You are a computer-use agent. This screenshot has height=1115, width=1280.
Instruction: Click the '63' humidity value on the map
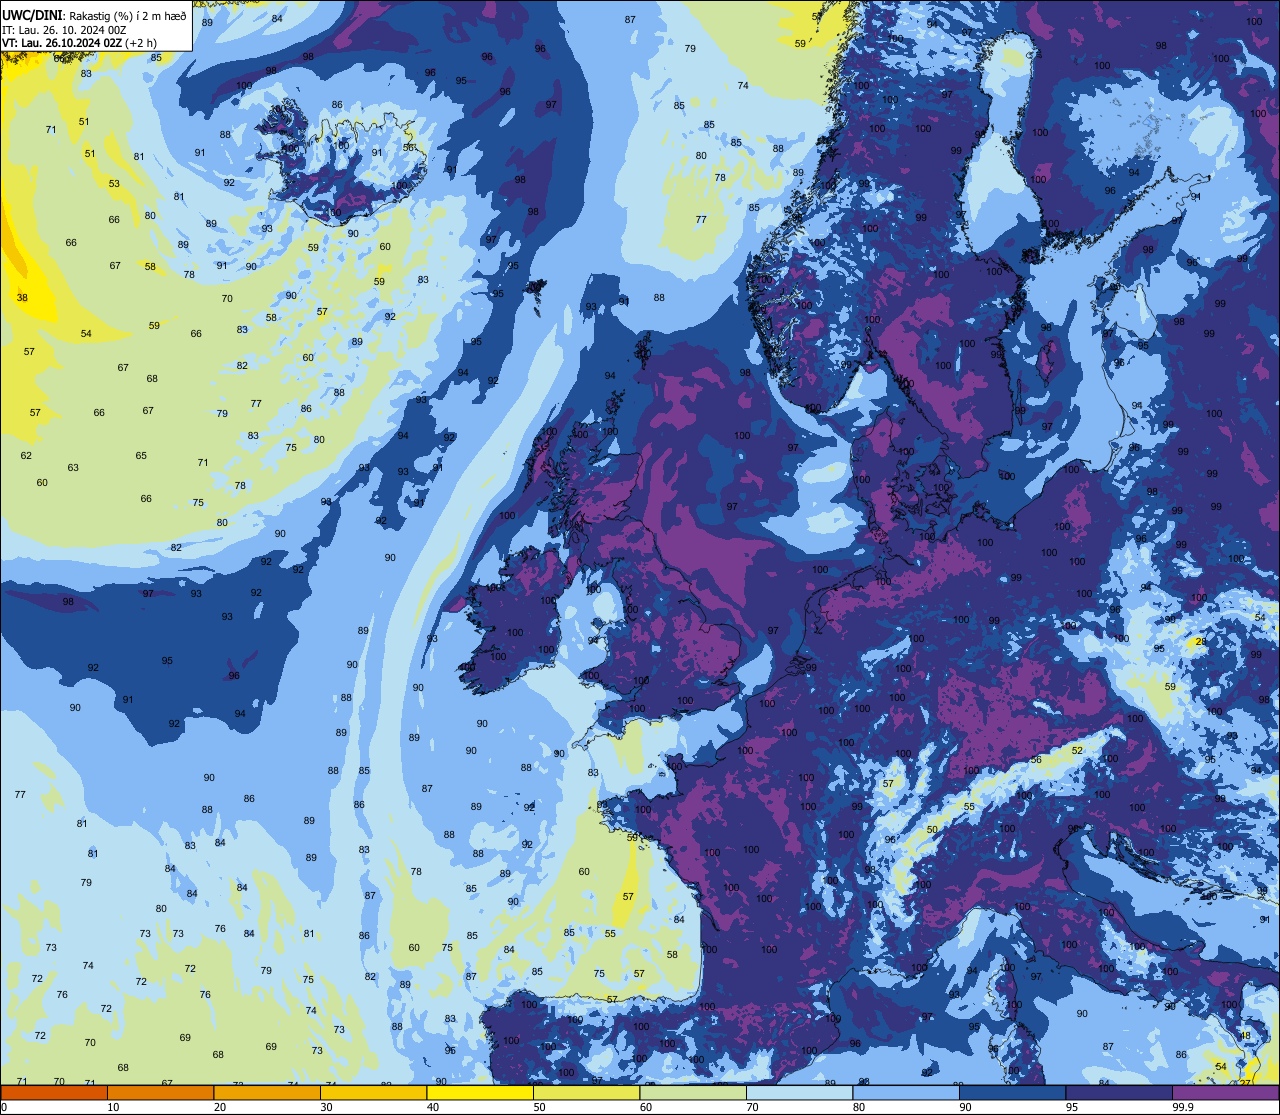pos(73,467)
